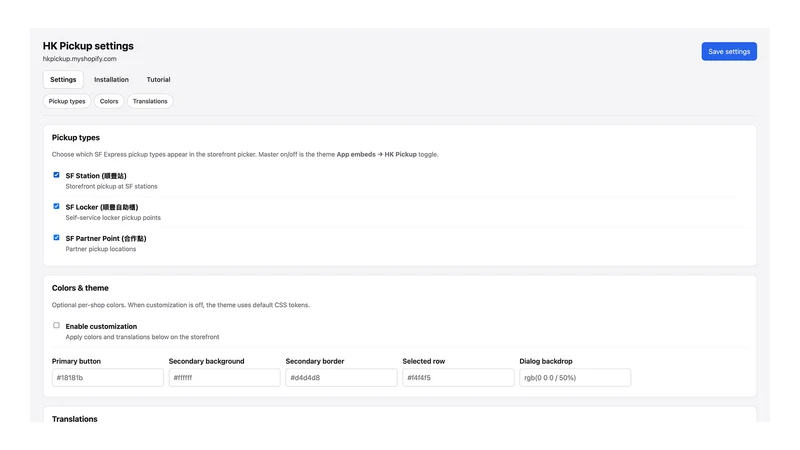This screenshot has height=450, width=800.
Task: Click 'Partner pickup locations' description
Action: (101, 249)
